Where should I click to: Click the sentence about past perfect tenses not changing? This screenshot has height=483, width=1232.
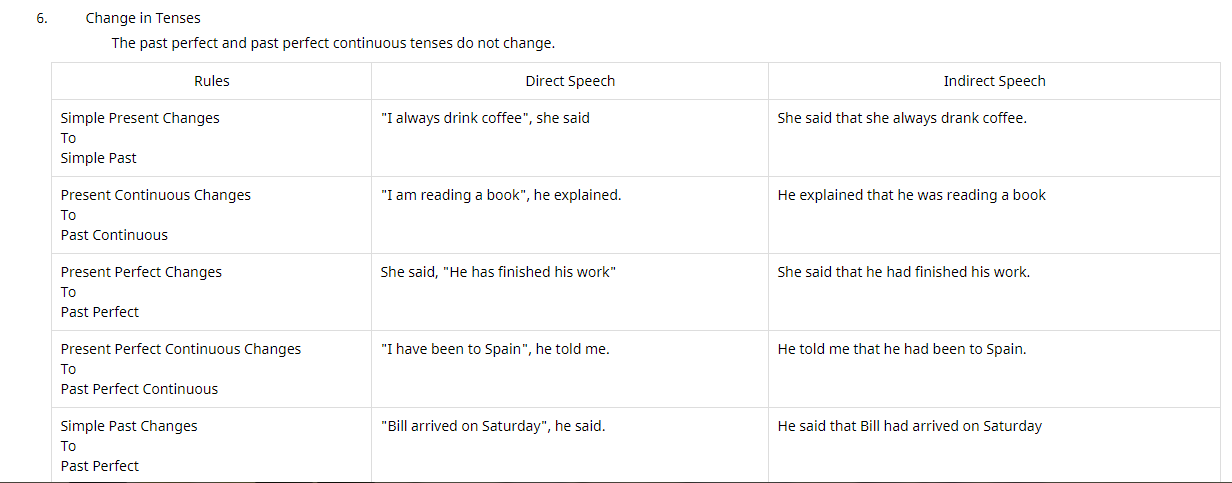click(333, 44)
